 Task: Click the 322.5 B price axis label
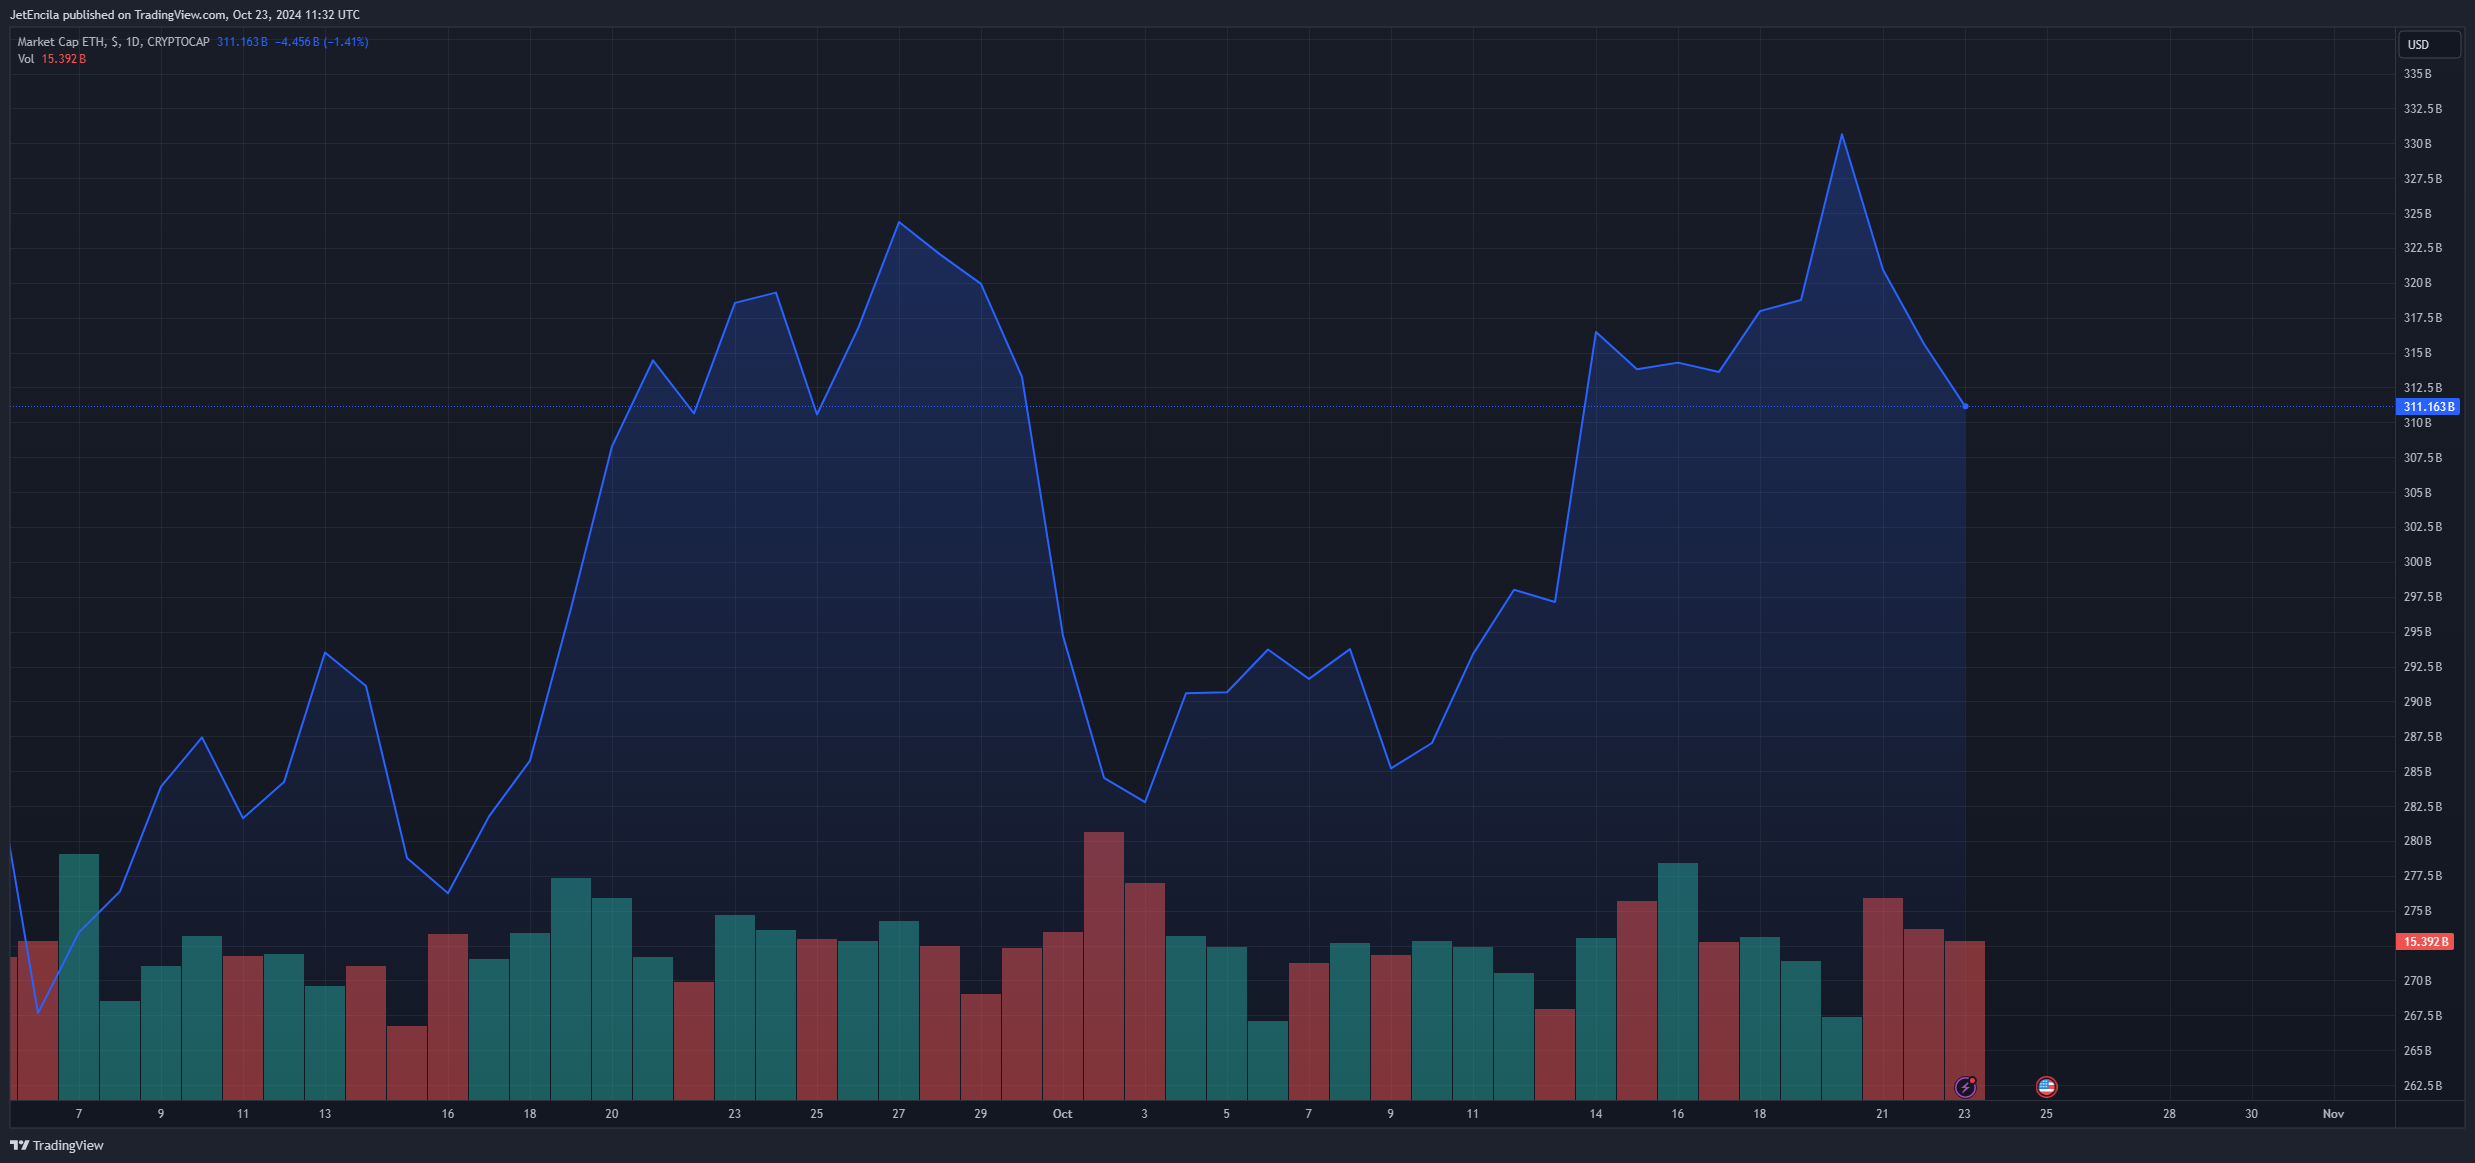coord(2422,248)
